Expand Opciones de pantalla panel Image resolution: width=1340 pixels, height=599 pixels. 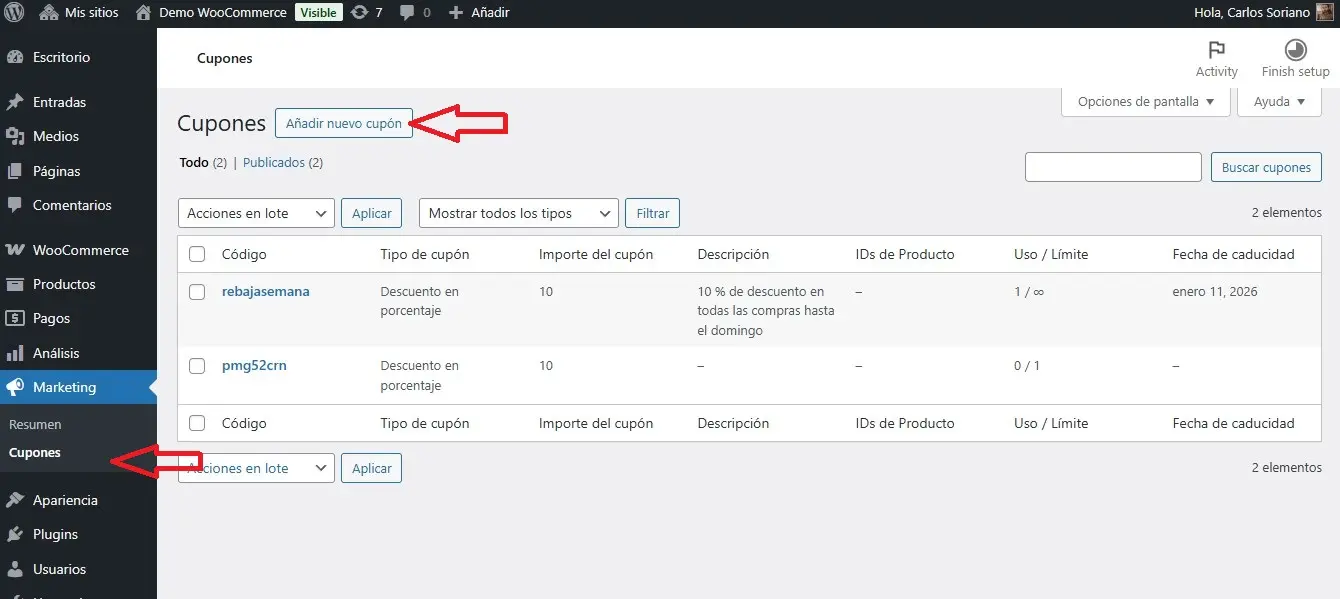coord(1145,101)
